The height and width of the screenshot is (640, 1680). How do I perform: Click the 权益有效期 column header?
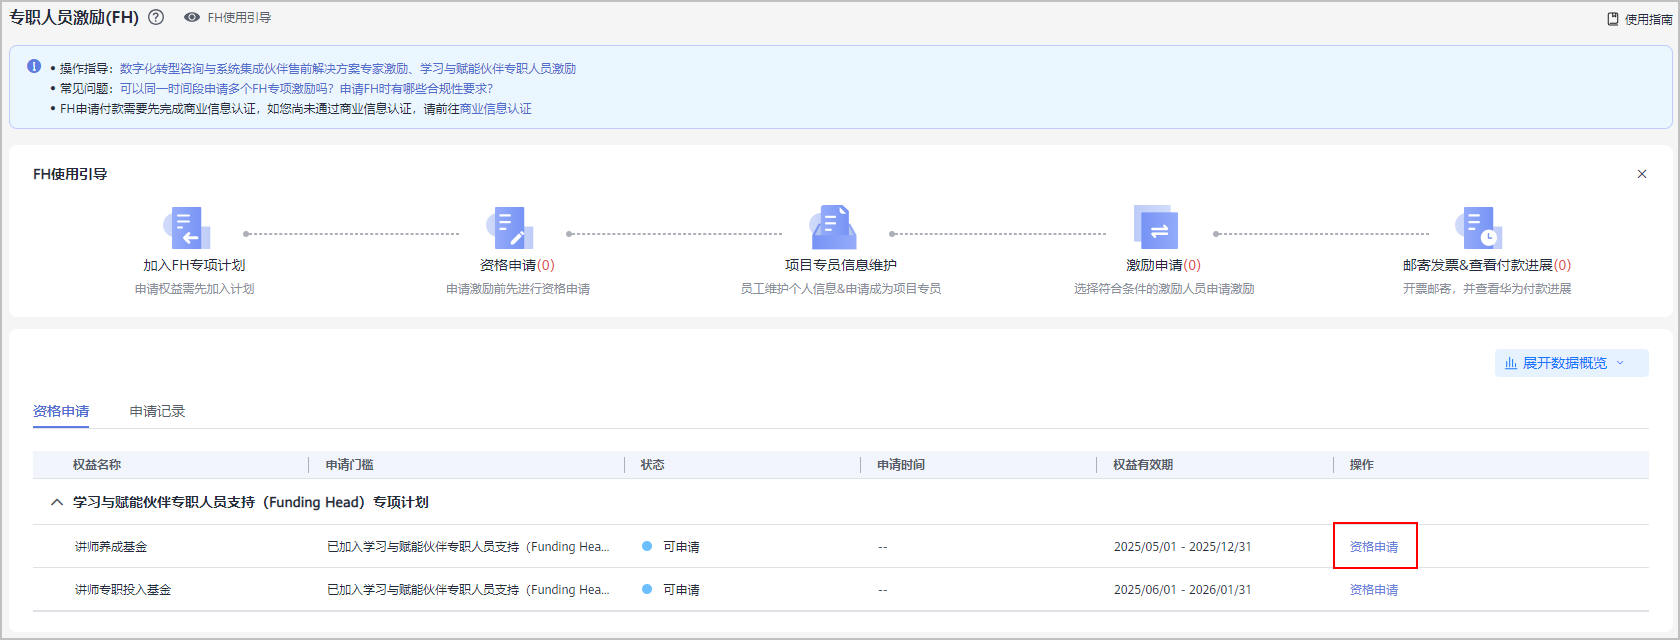pyautogui.click(x=1143, y=465)
